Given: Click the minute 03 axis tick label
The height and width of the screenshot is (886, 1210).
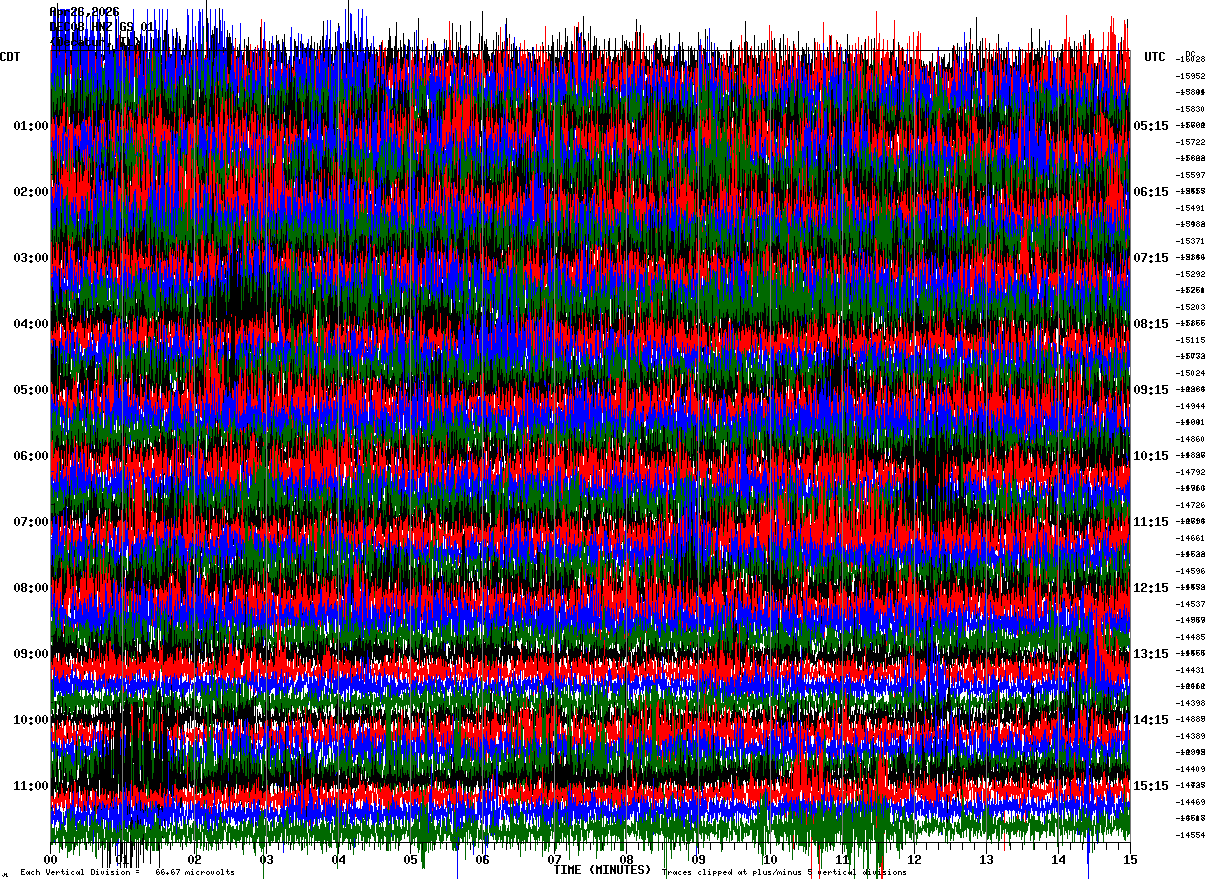Looking at the screenshot, I should coord(267,860).
